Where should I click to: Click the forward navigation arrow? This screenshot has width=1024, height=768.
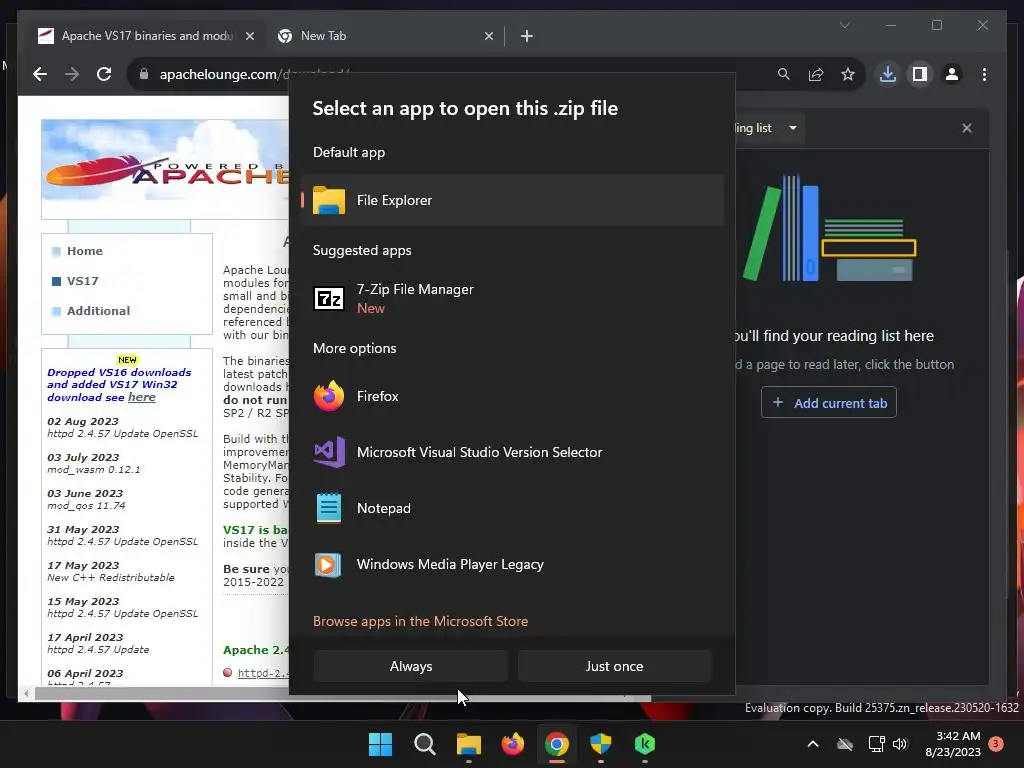point(72,74)
